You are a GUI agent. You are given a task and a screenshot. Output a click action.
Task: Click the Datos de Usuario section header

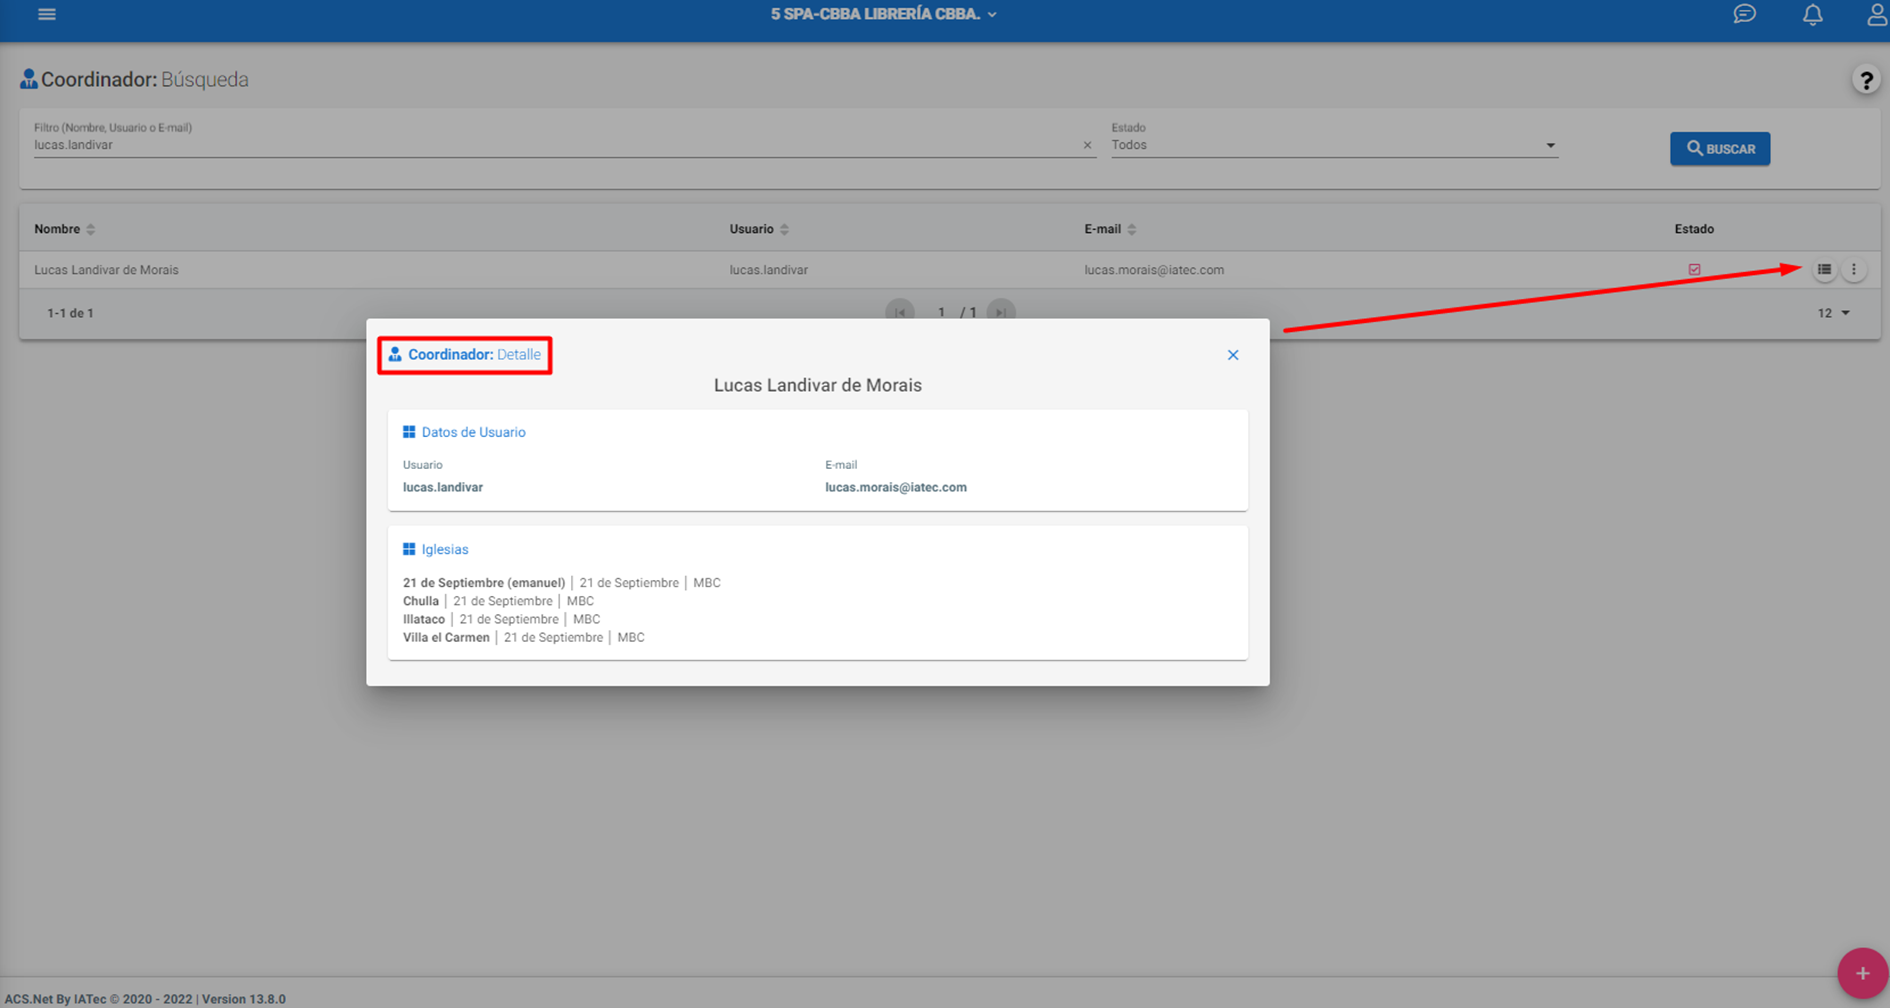[464, 432]
